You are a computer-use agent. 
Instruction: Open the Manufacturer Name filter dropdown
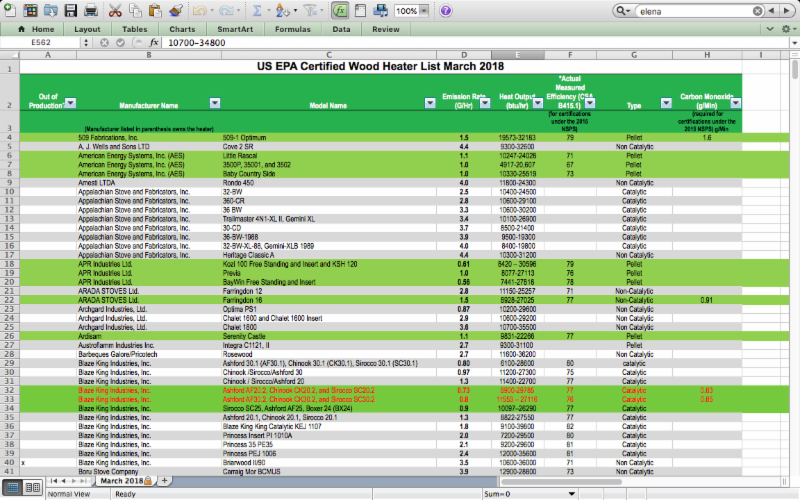(216, 103)
